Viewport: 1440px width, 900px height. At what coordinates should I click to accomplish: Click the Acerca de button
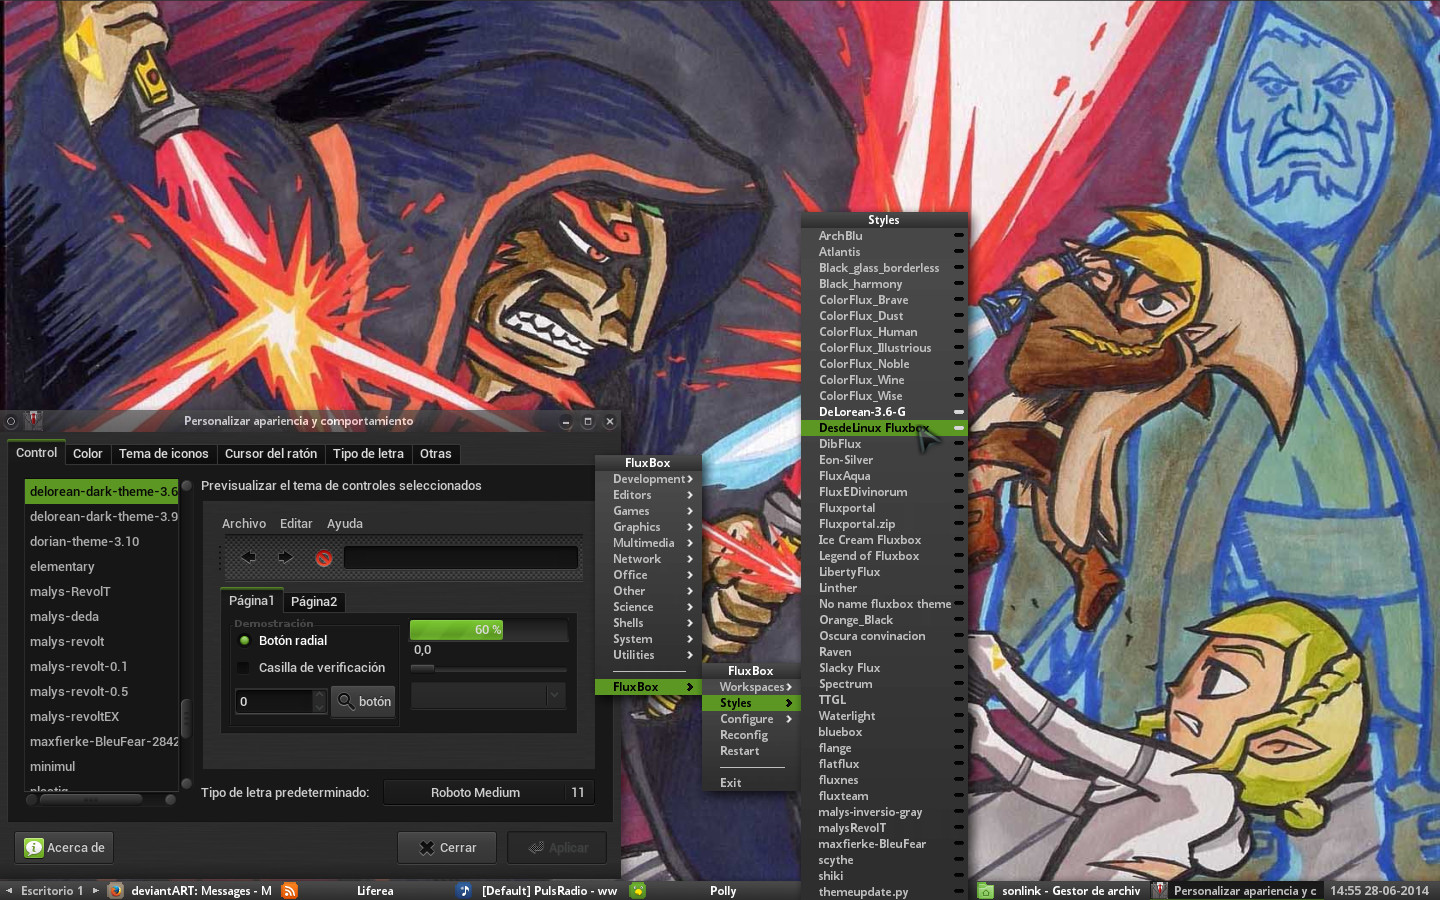tap(64, 848)
